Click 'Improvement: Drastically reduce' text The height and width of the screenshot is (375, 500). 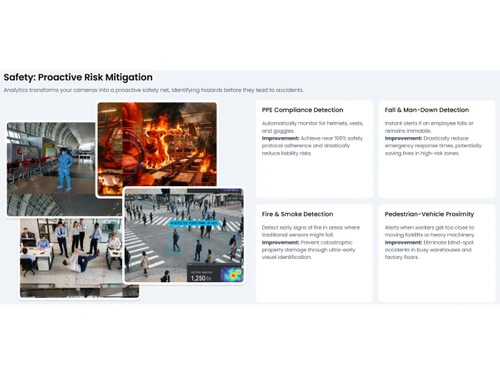pos(427,138)
